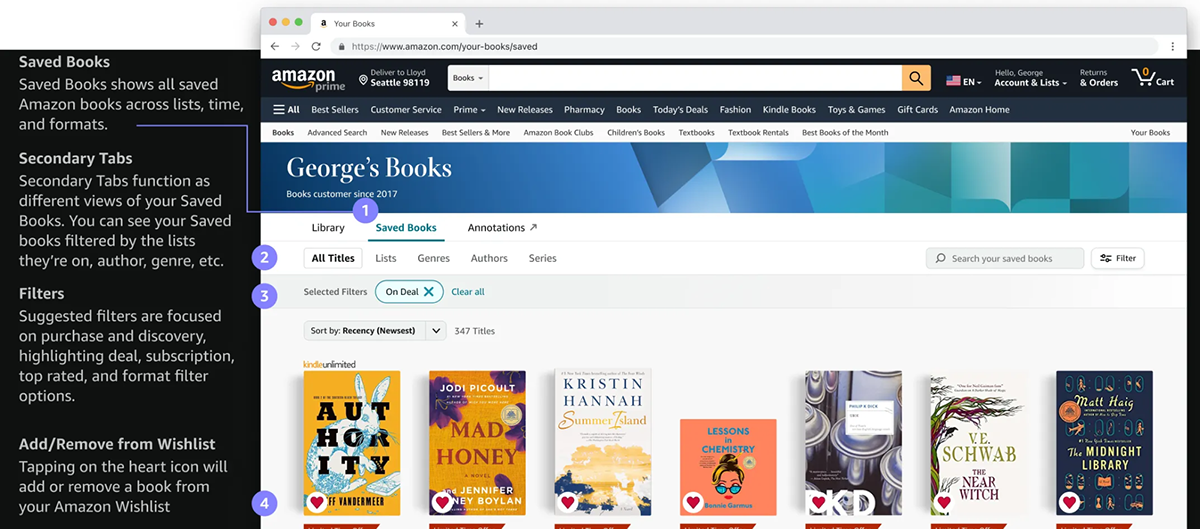Open the Annotations tab
The height and width of the screenshot is (529, 1200).
[x=502, y=228]
